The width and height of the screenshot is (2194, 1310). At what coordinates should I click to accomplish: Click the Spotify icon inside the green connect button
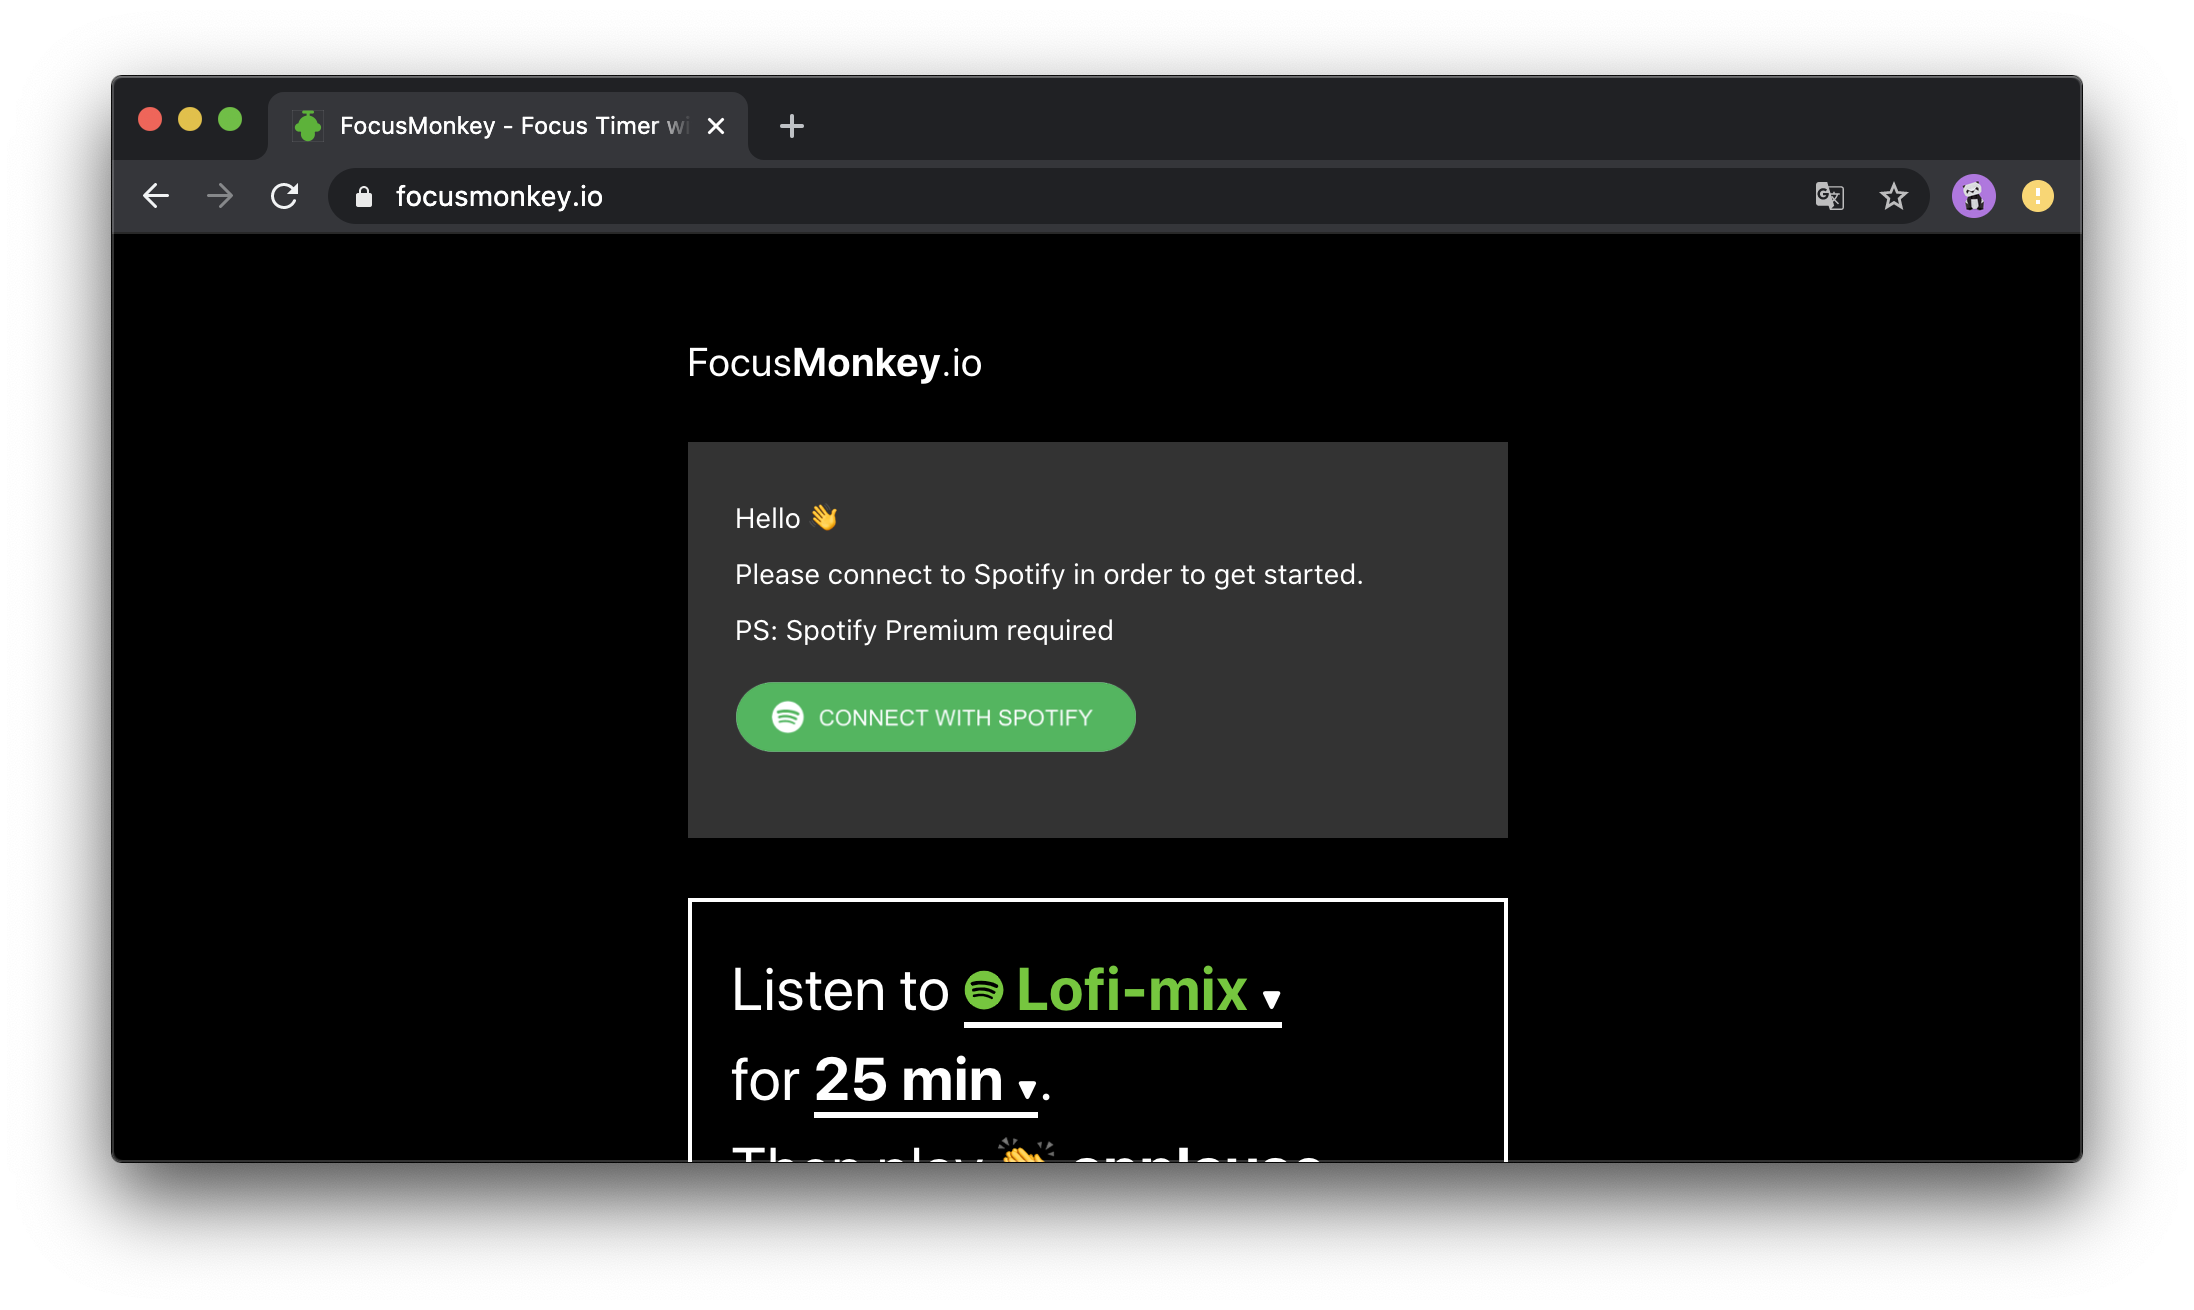coord(787,716)
